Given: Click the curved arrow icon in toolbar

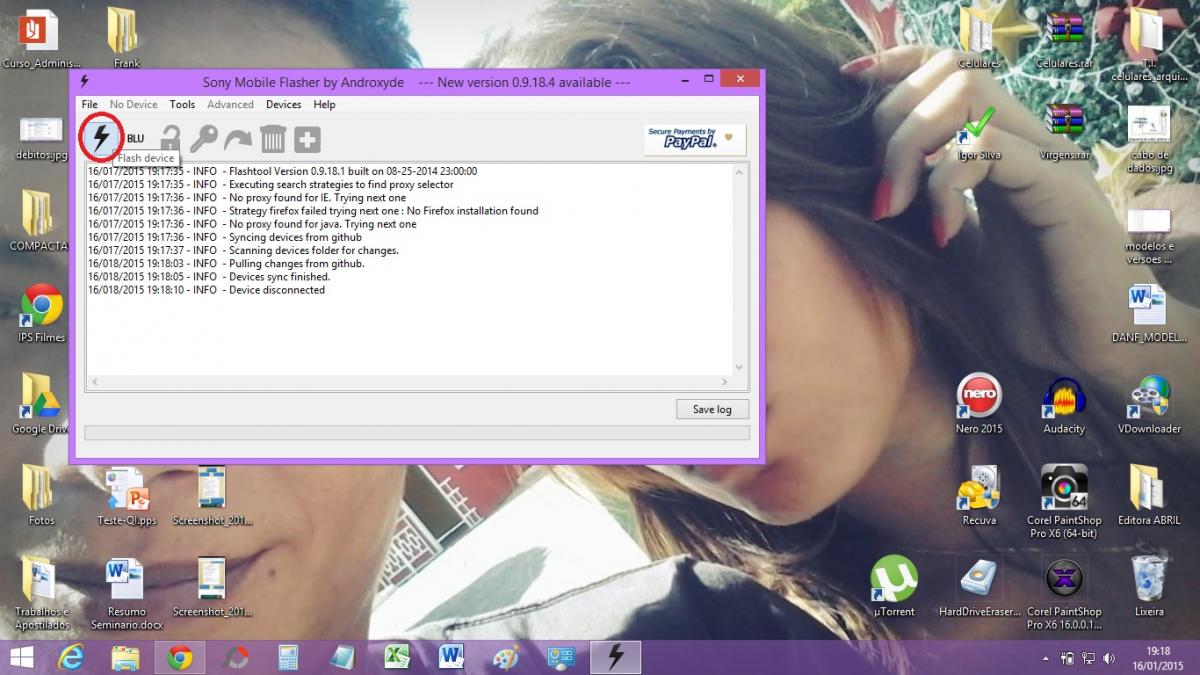Looking at the screenshot, I should click(x=238, y=139).
